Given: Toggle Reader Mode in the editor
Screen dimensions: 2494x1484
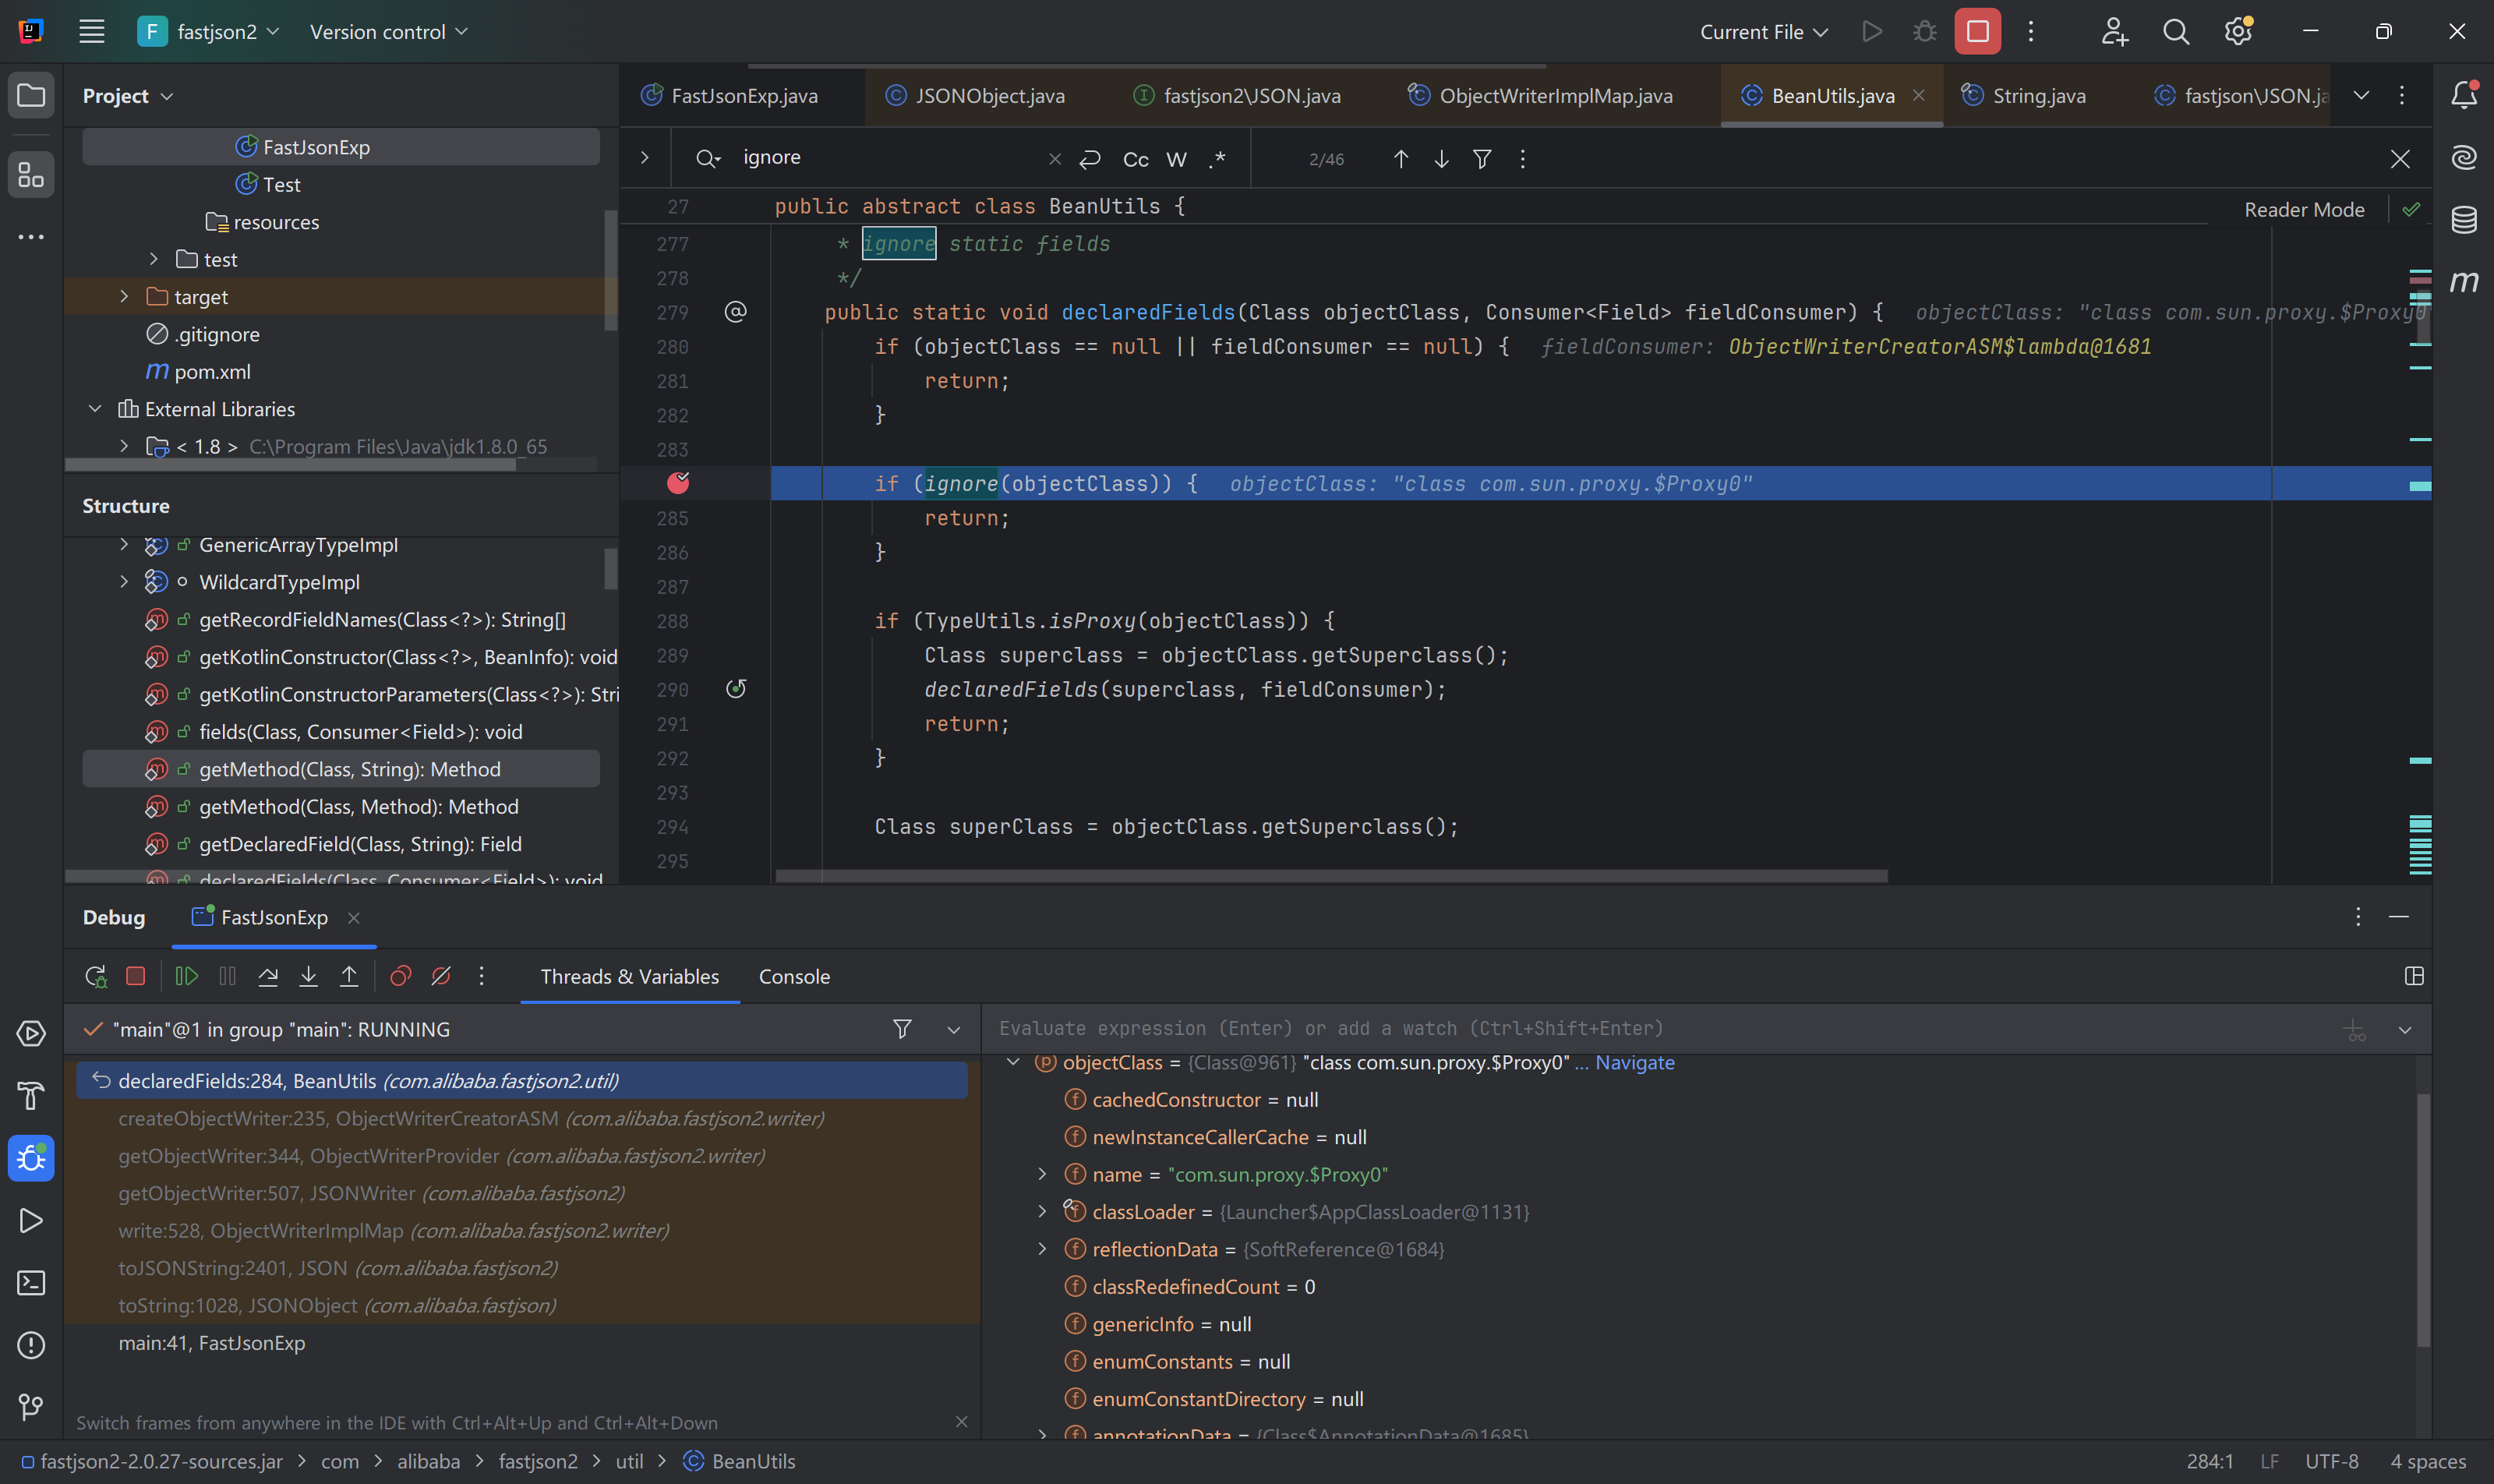Looking at the screenshot, I should click(x=2304, y=210).
